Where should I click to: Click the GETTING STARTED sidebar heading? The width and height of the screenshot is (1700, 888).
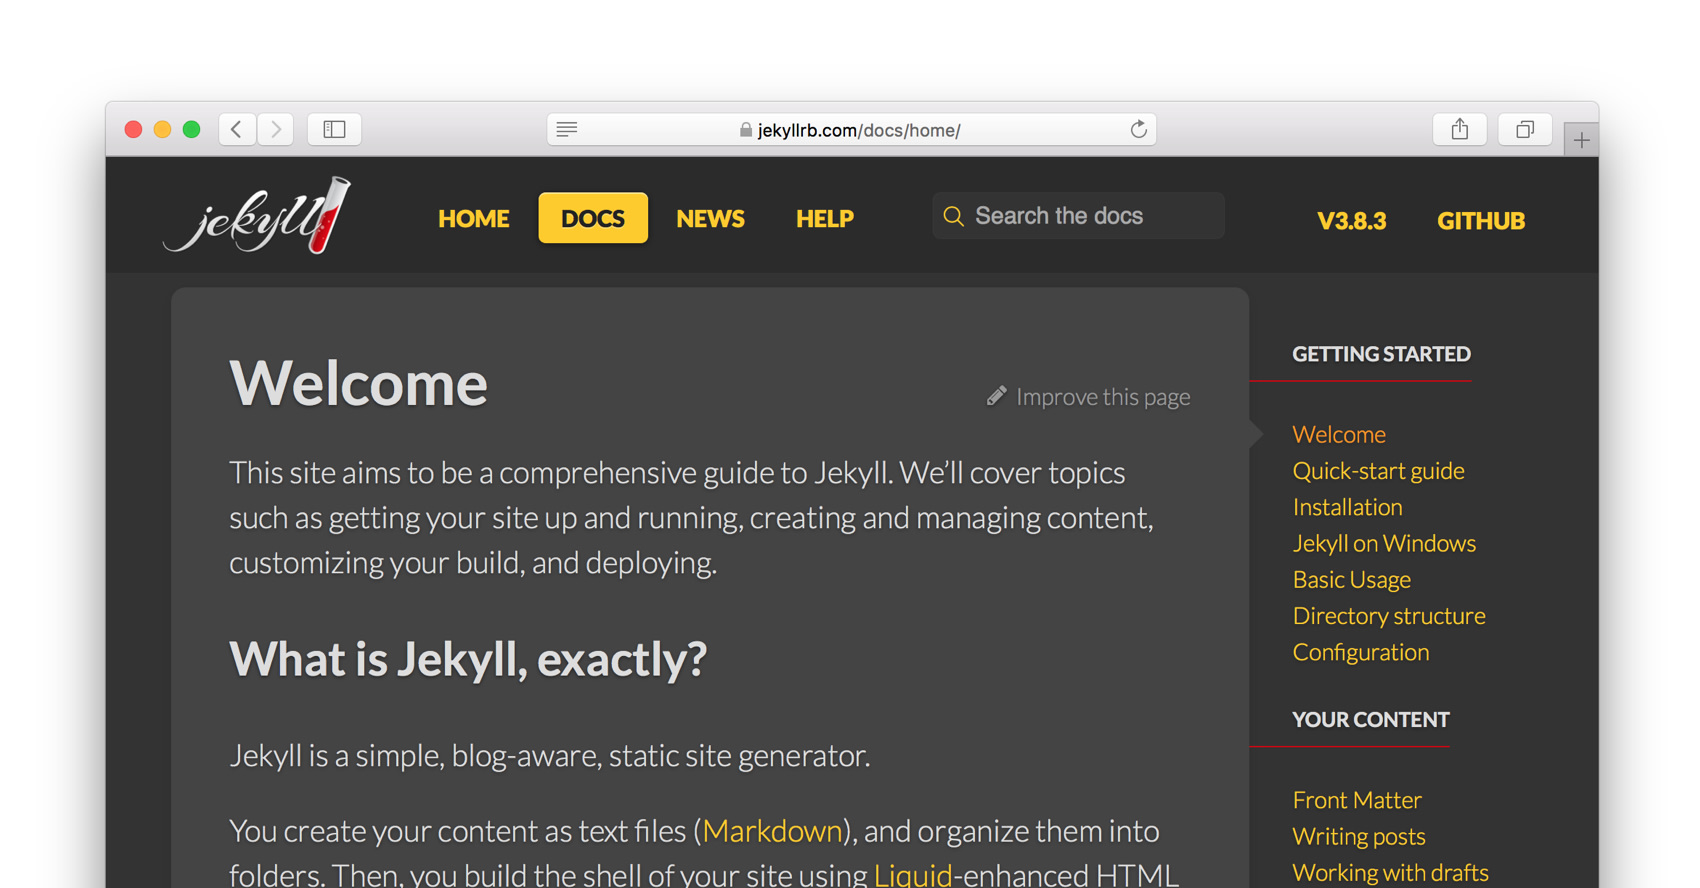coord(1381,354)
